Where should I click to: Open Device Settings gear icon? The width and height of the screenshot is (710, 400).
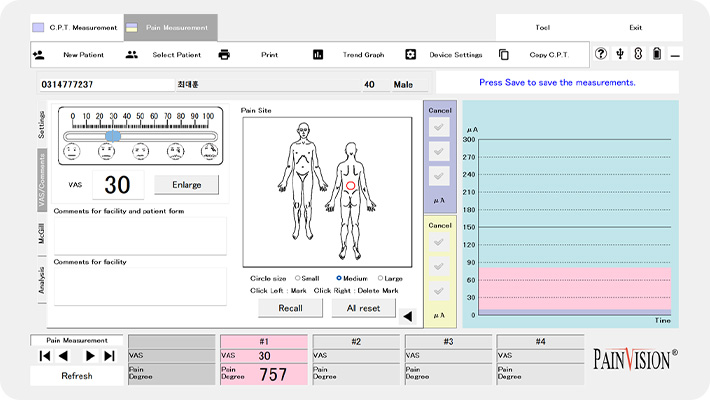(x=410, y=55)
